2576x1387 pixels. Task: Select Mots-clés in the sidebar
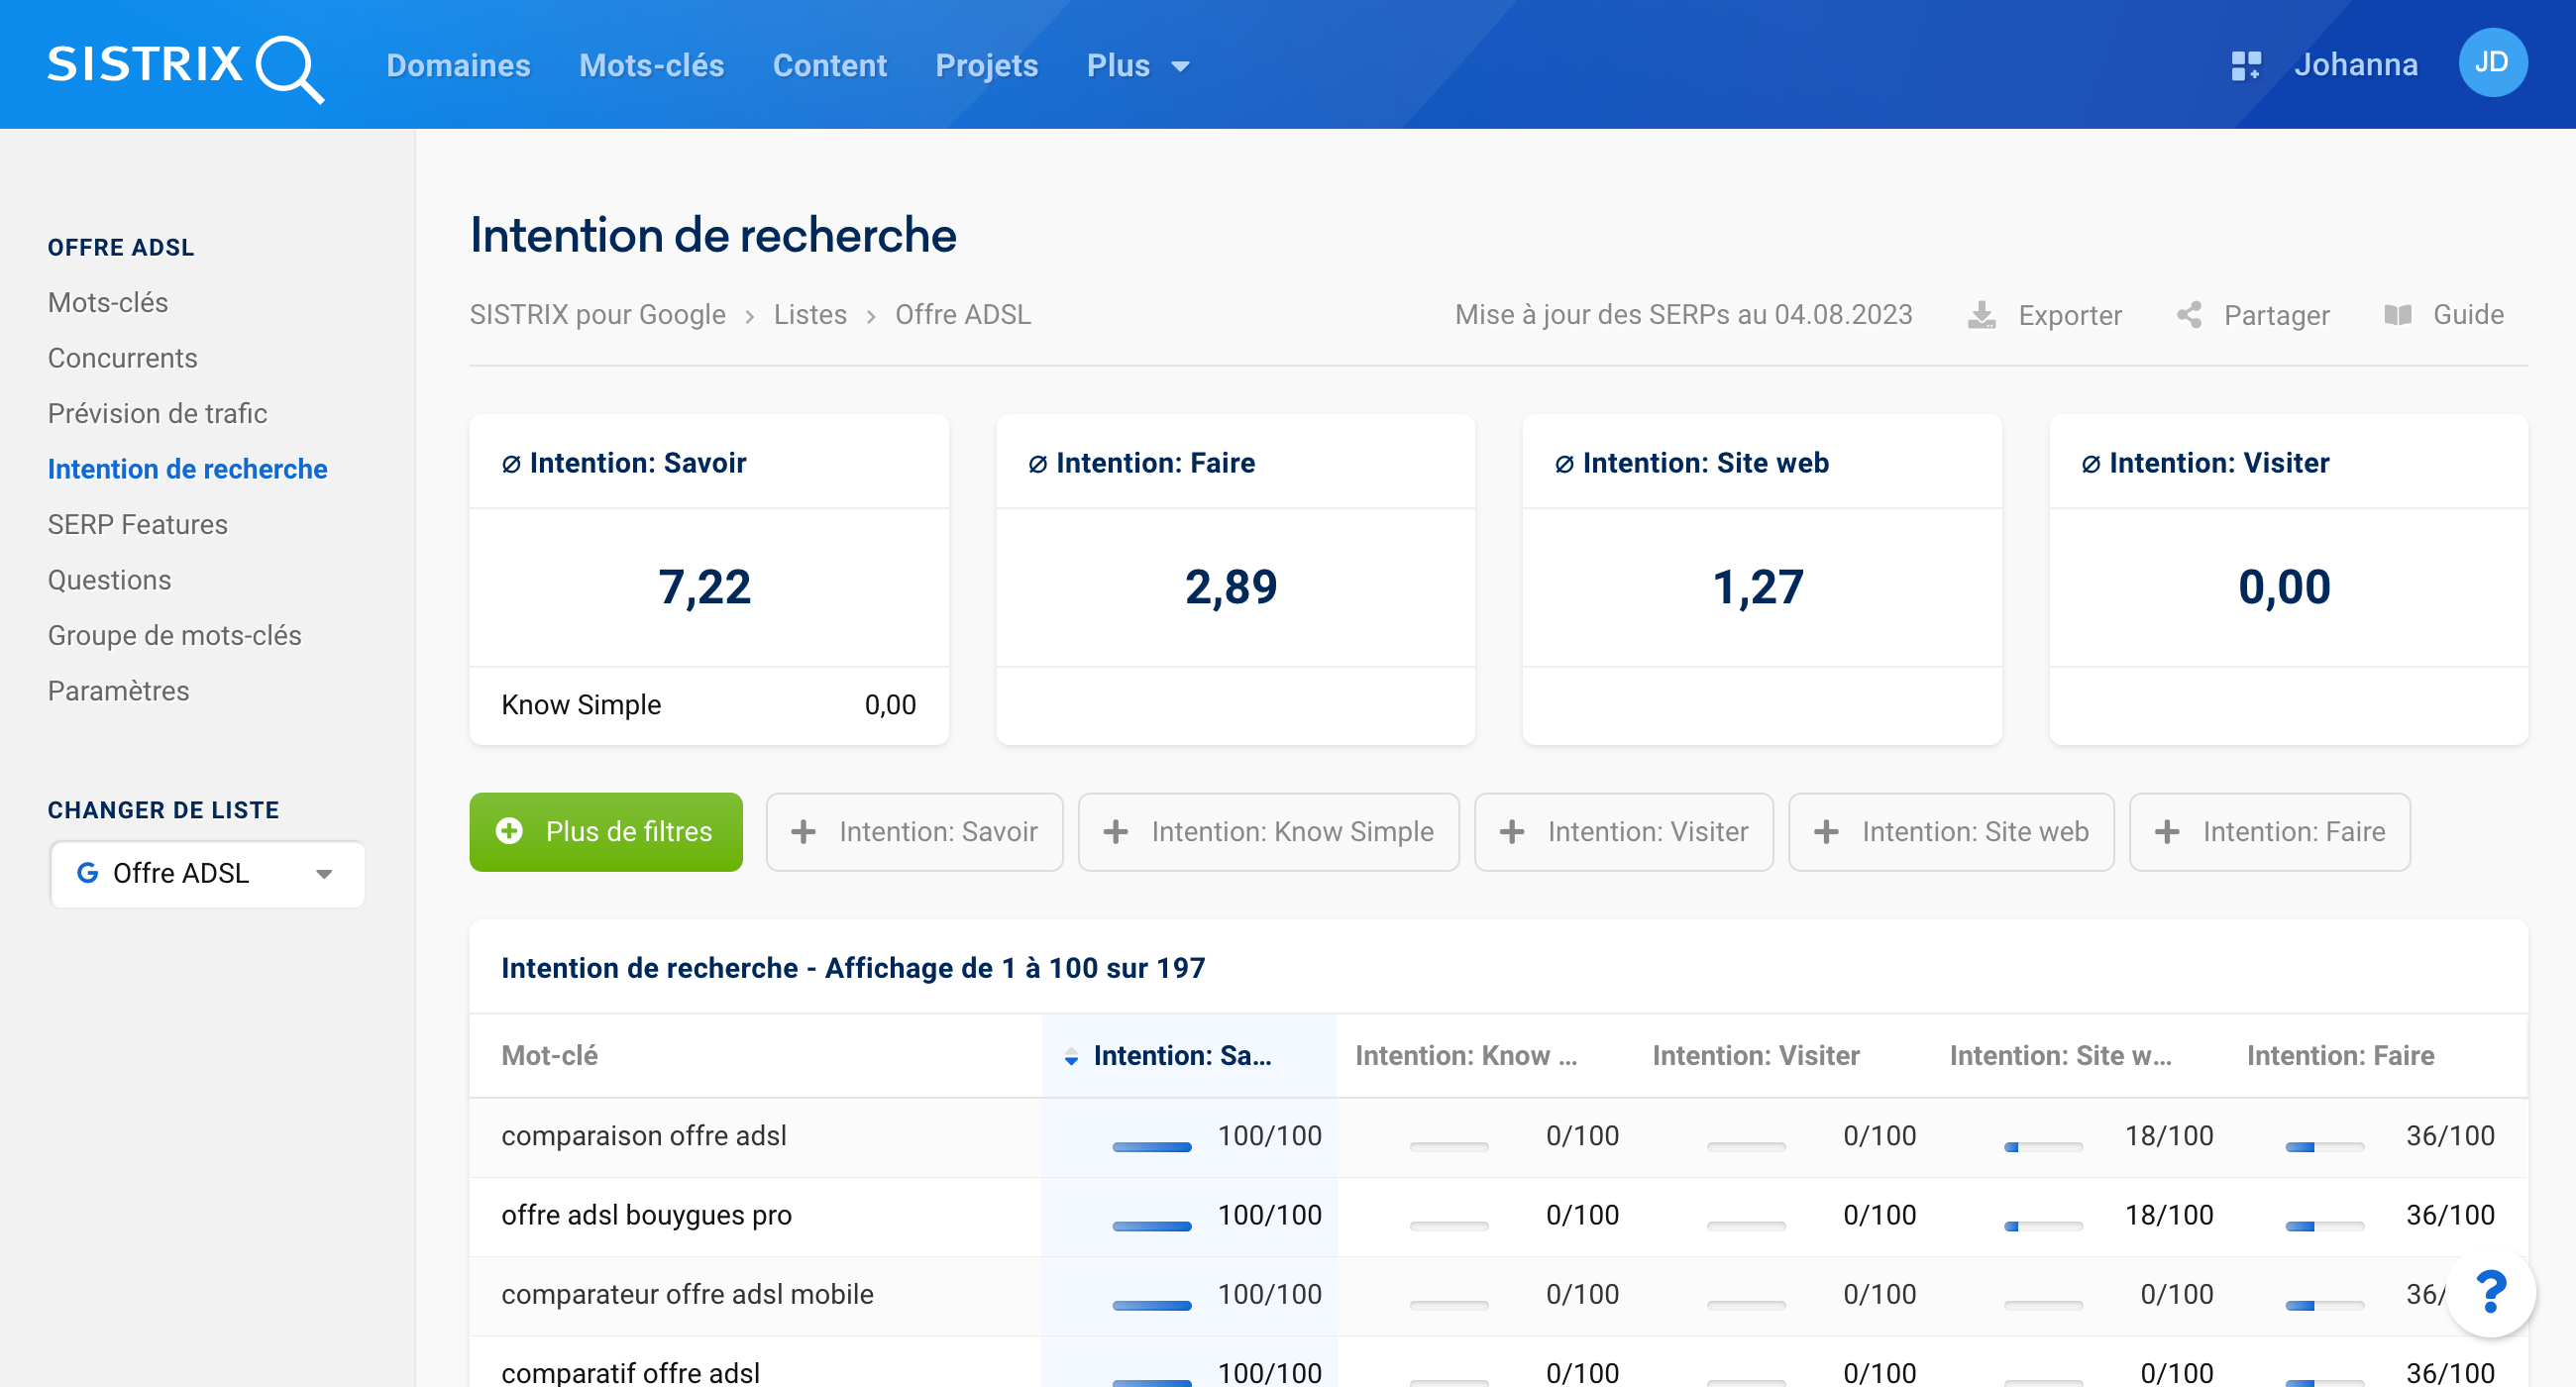pos(108,302)
